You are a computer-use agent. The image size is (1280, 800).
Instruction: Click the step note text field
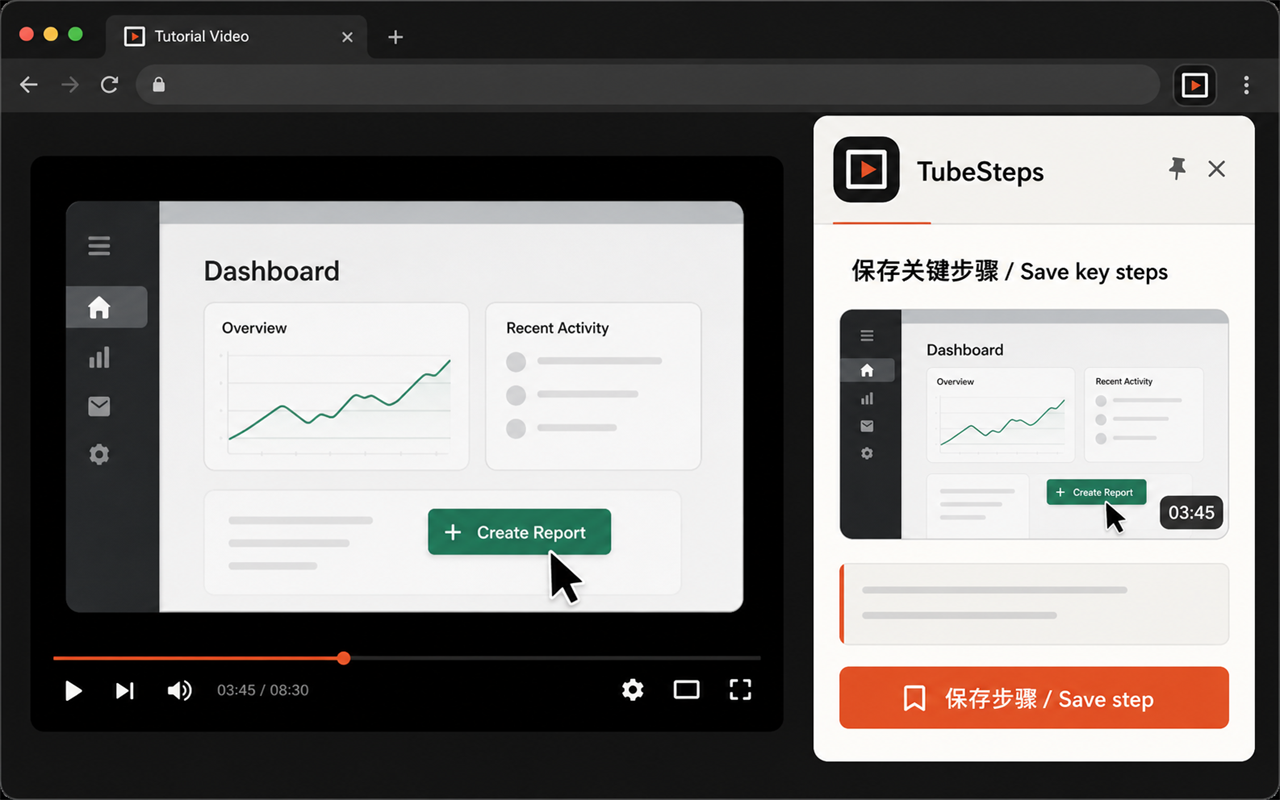pos(1034,604)
